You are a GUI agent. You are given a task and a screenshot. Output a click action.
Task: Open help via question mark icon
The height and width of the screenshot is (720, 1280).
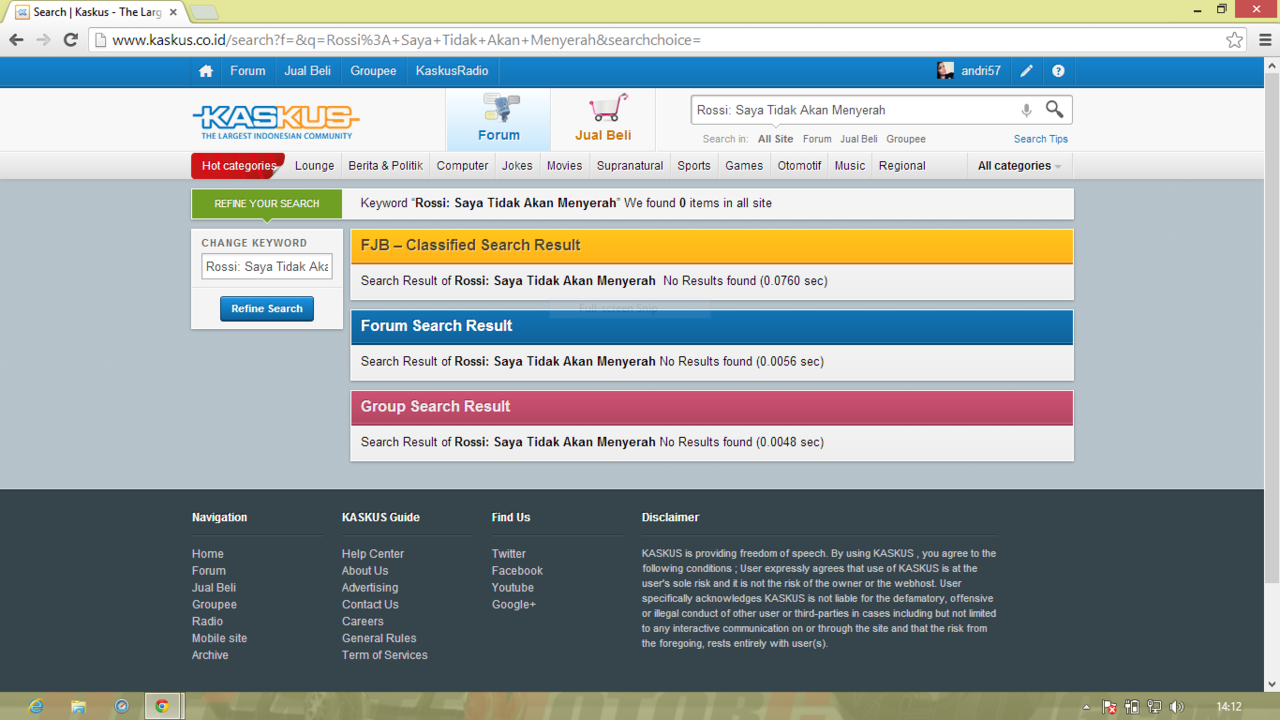(x=1058, y=71)
